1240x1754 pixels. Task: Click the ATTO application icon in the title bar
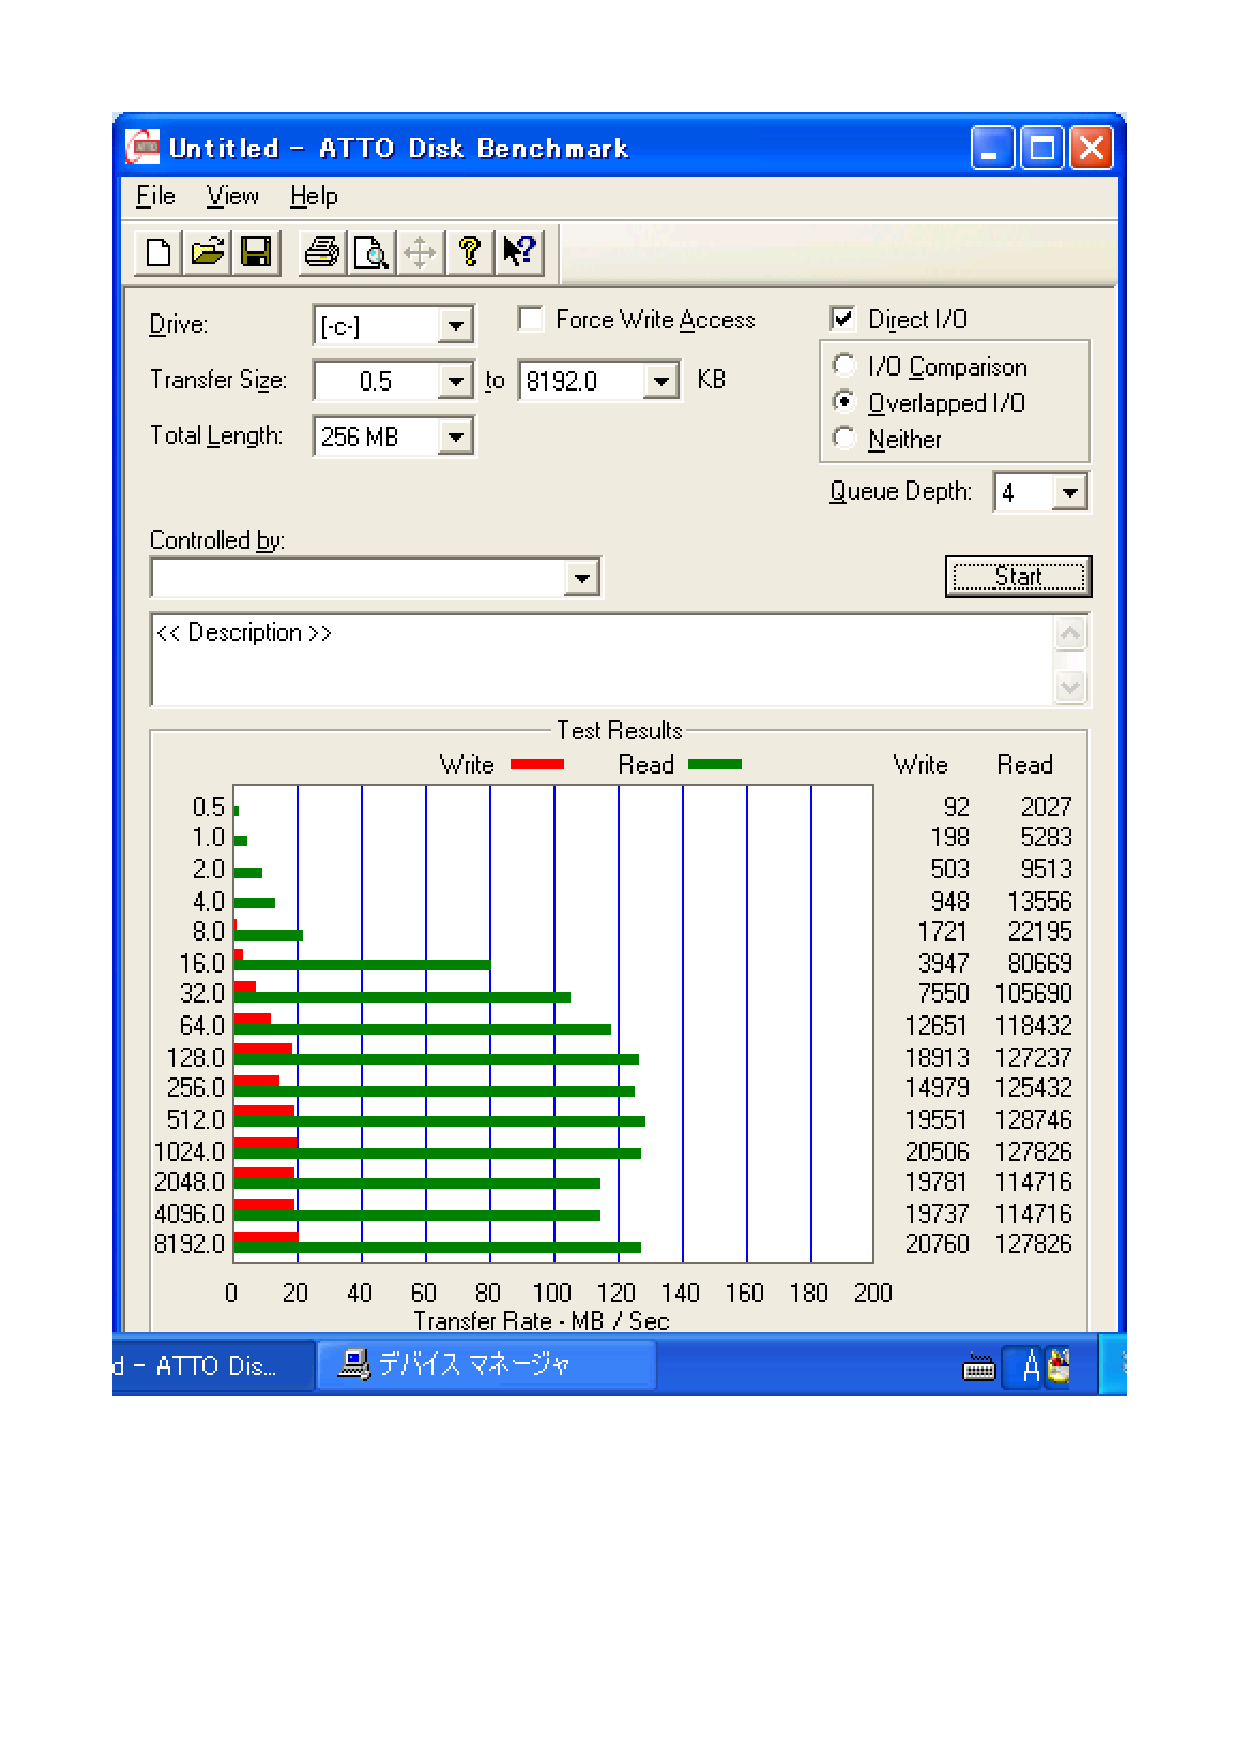142,148
